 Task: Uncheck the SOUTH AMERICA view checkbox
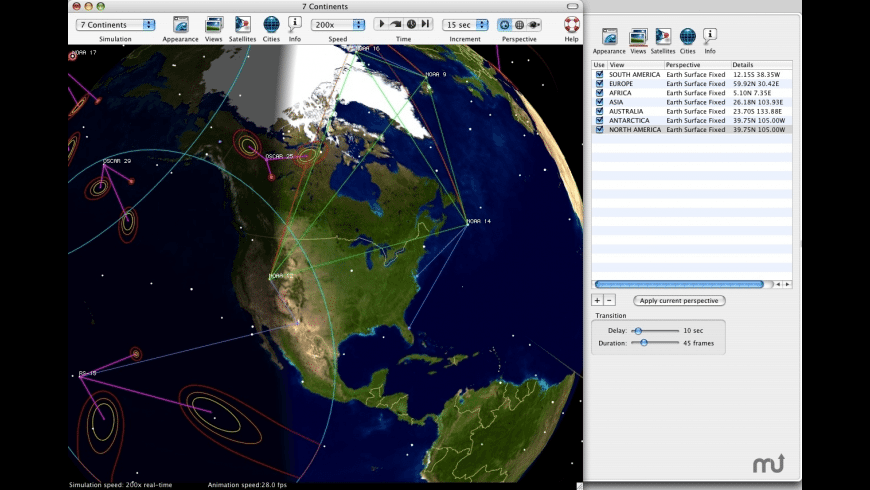click(599, 75)
